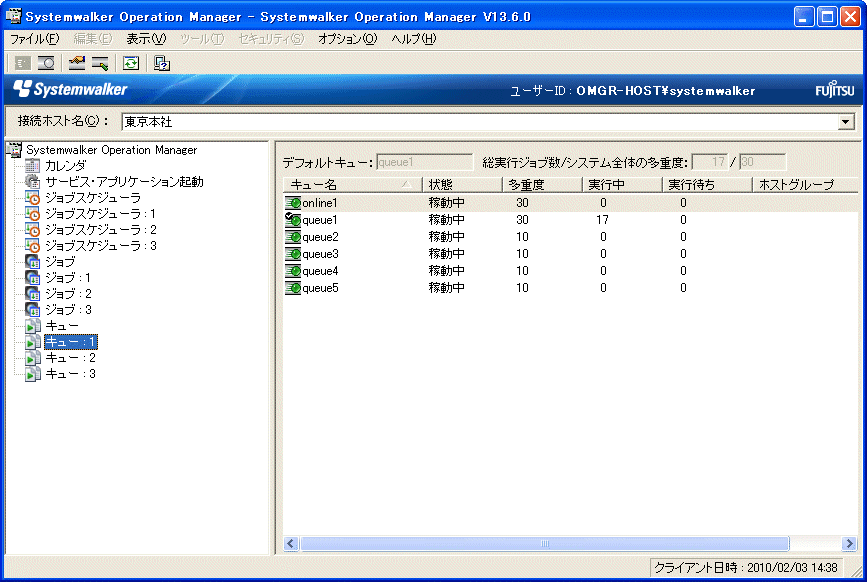This screenshot has width=867, height=582.
Task: Click the 総実行ジョブ数 field showing 17
Action: pyautogui.click(x=709, y=162)
